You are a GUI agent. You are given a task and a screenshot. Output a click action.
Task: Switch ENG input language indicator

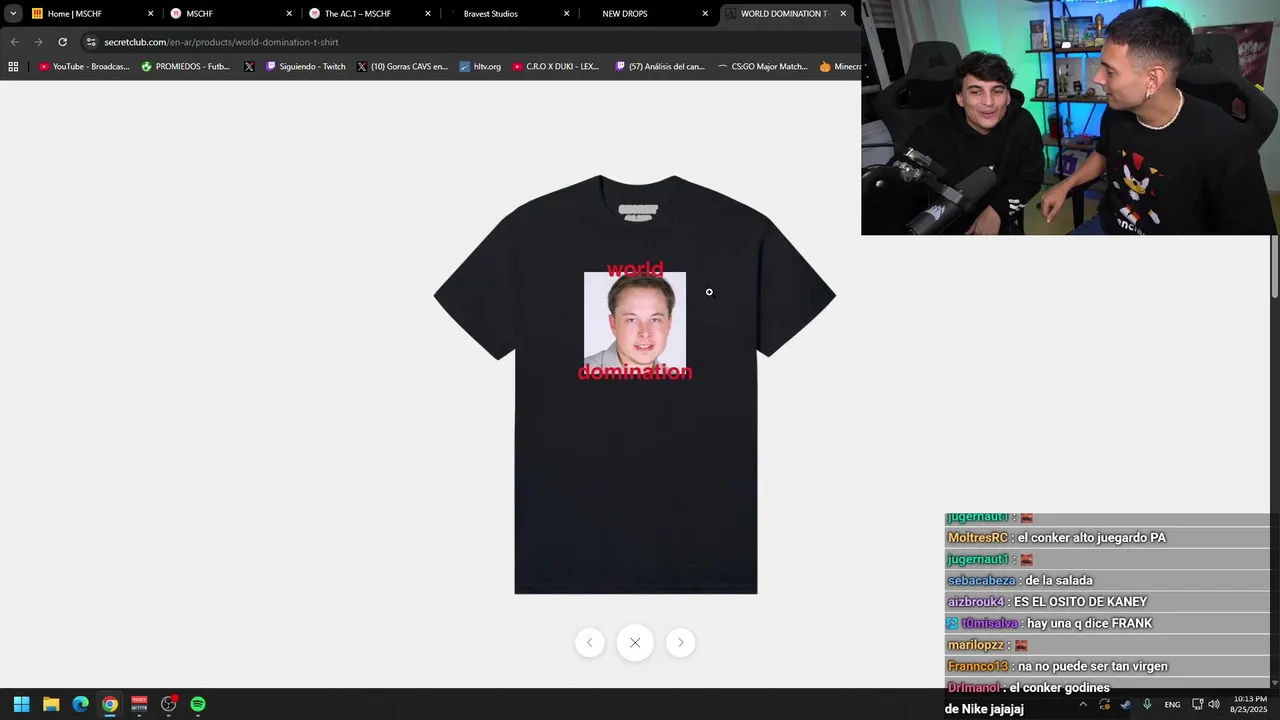point(1172,704)
